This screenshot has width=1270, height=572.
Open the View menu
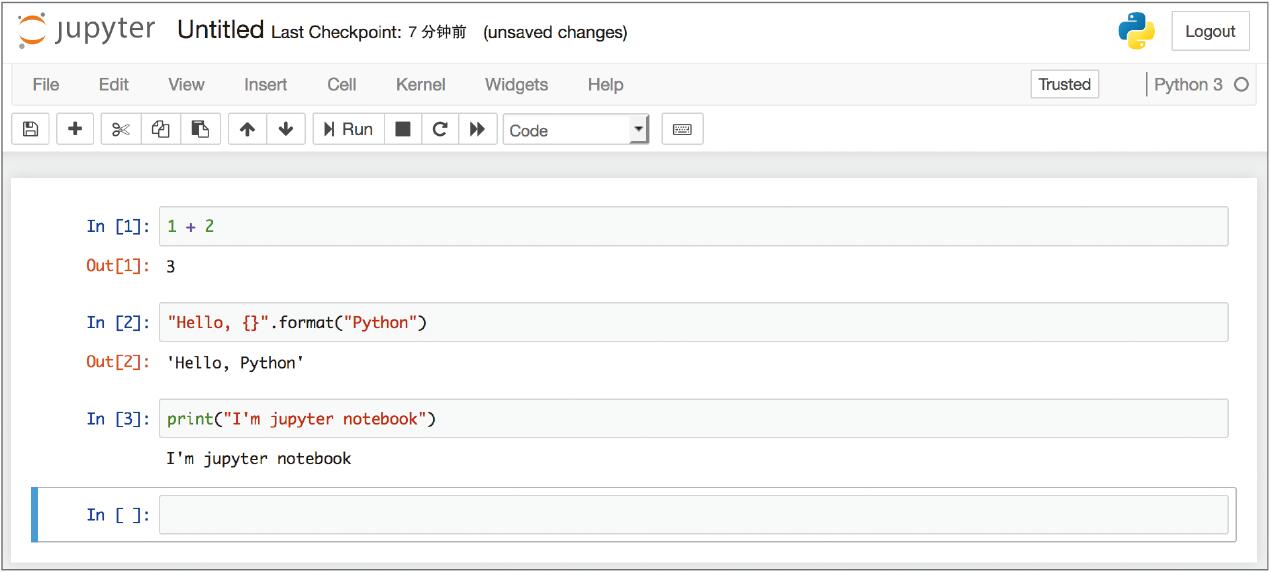coord(186,85)
